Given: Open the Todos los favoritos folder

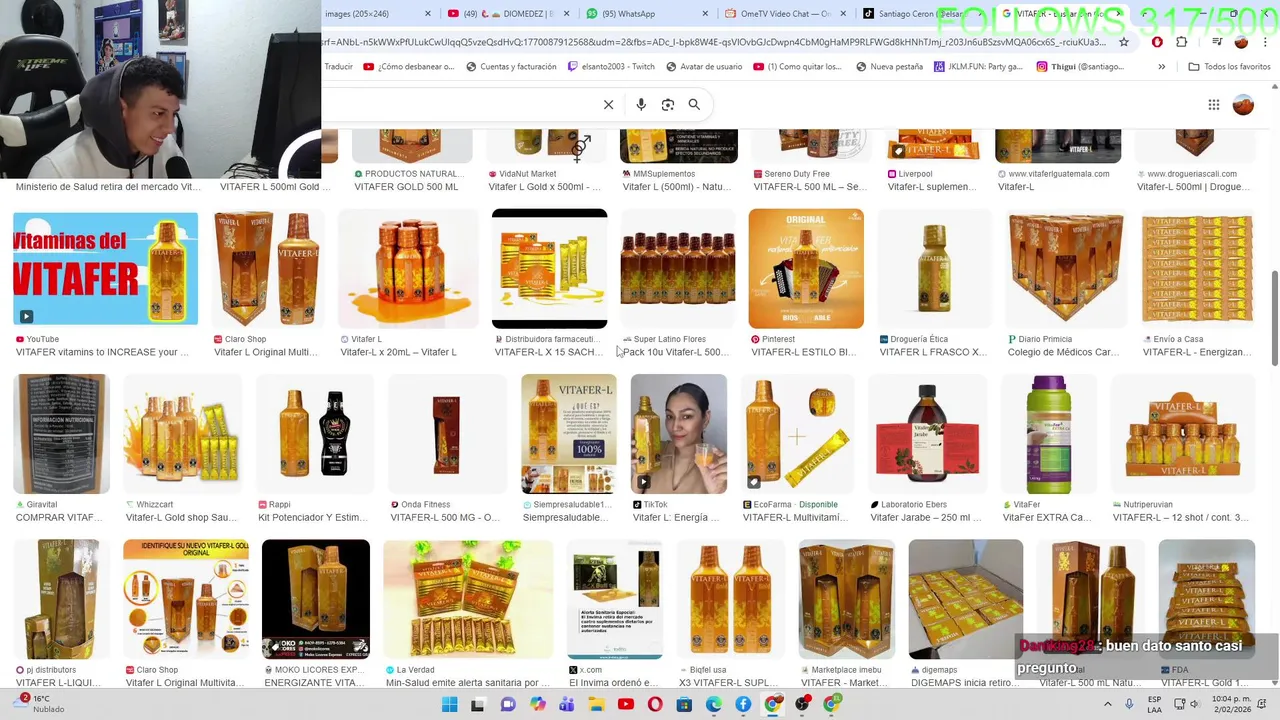Looking at the screenshot, I should click(1229, 66).
